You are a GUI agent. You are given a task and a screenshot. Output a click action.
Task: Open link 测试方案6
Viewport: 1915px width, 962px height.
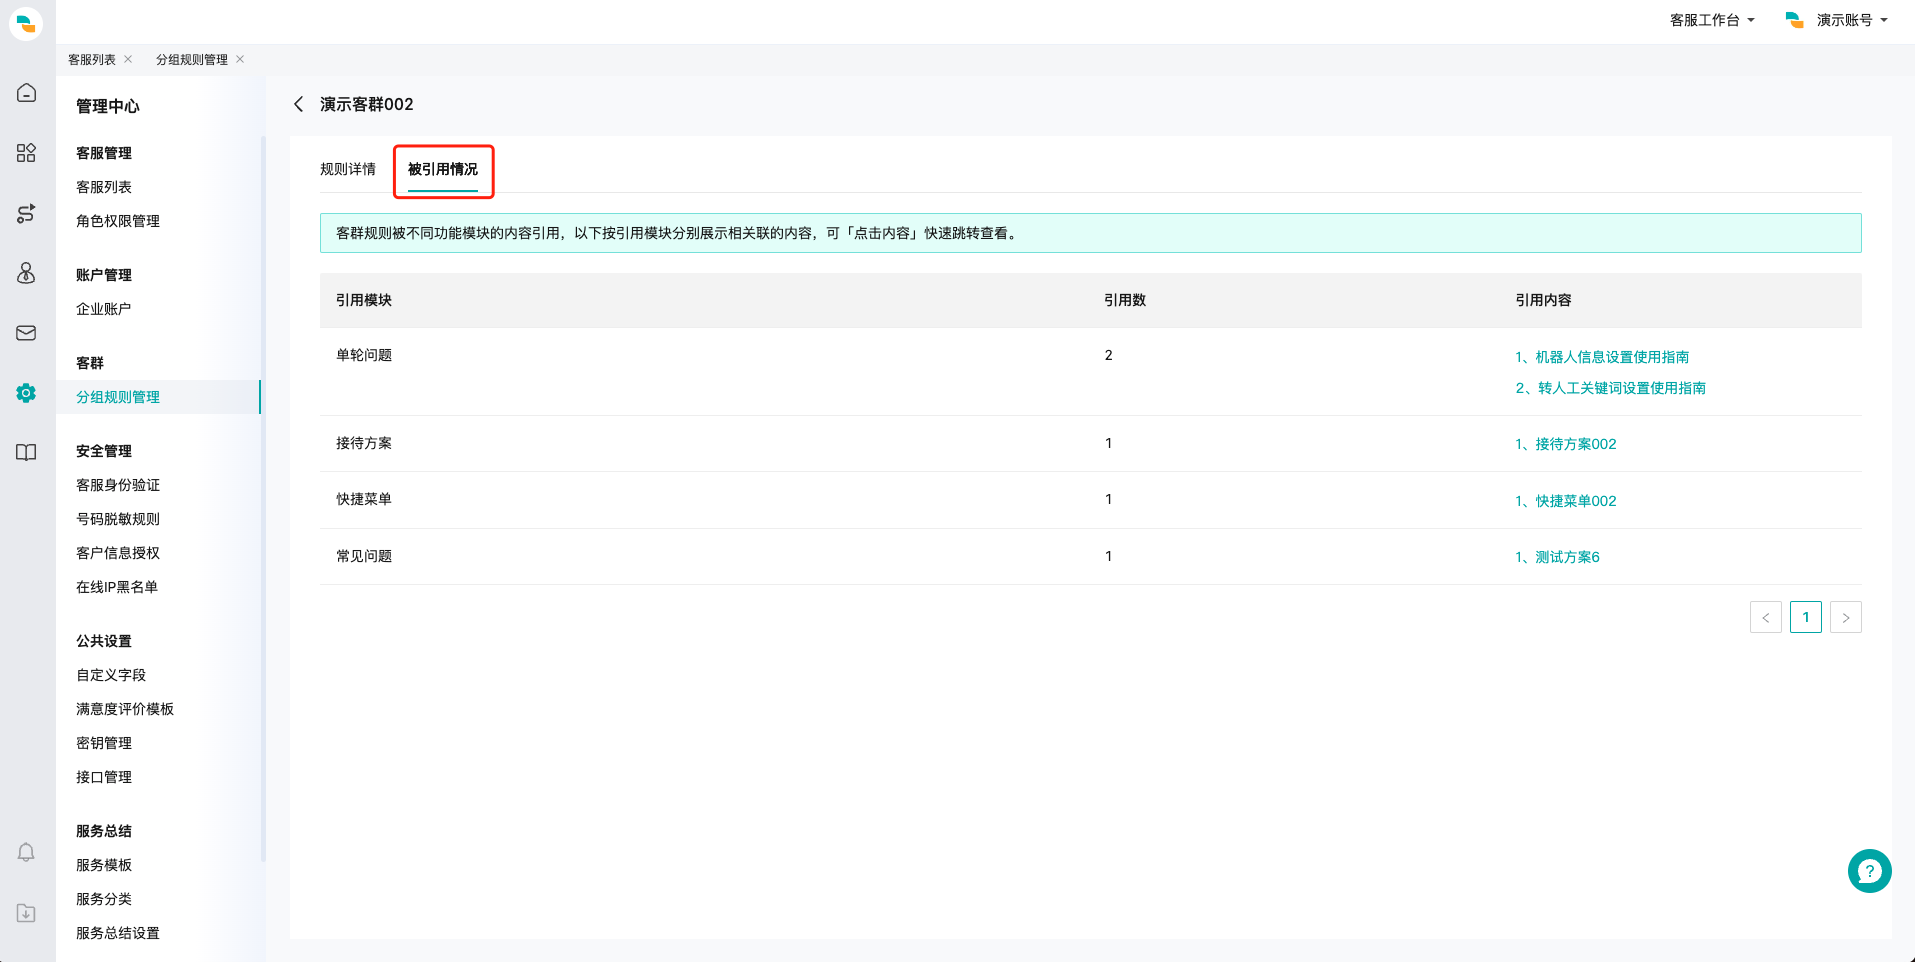(x=1558, y=557)
